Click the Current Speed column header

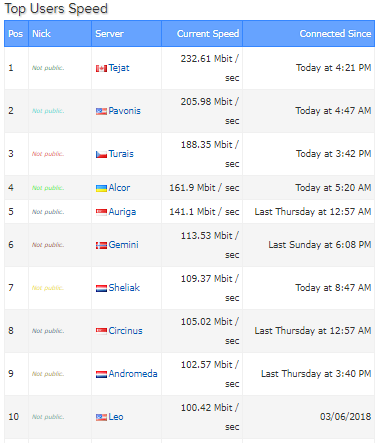(x=202, y=34)
